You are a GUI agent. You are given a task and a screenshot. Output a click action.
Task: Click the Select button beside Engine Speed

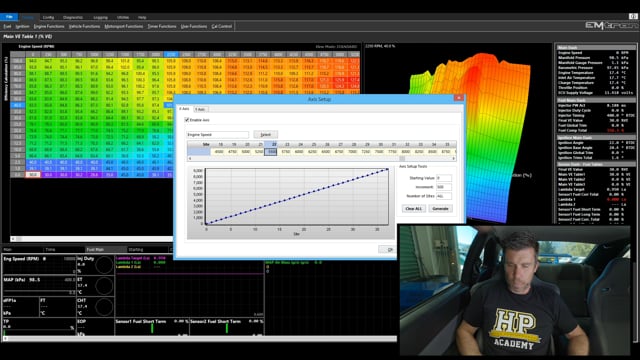coord(265,134)
